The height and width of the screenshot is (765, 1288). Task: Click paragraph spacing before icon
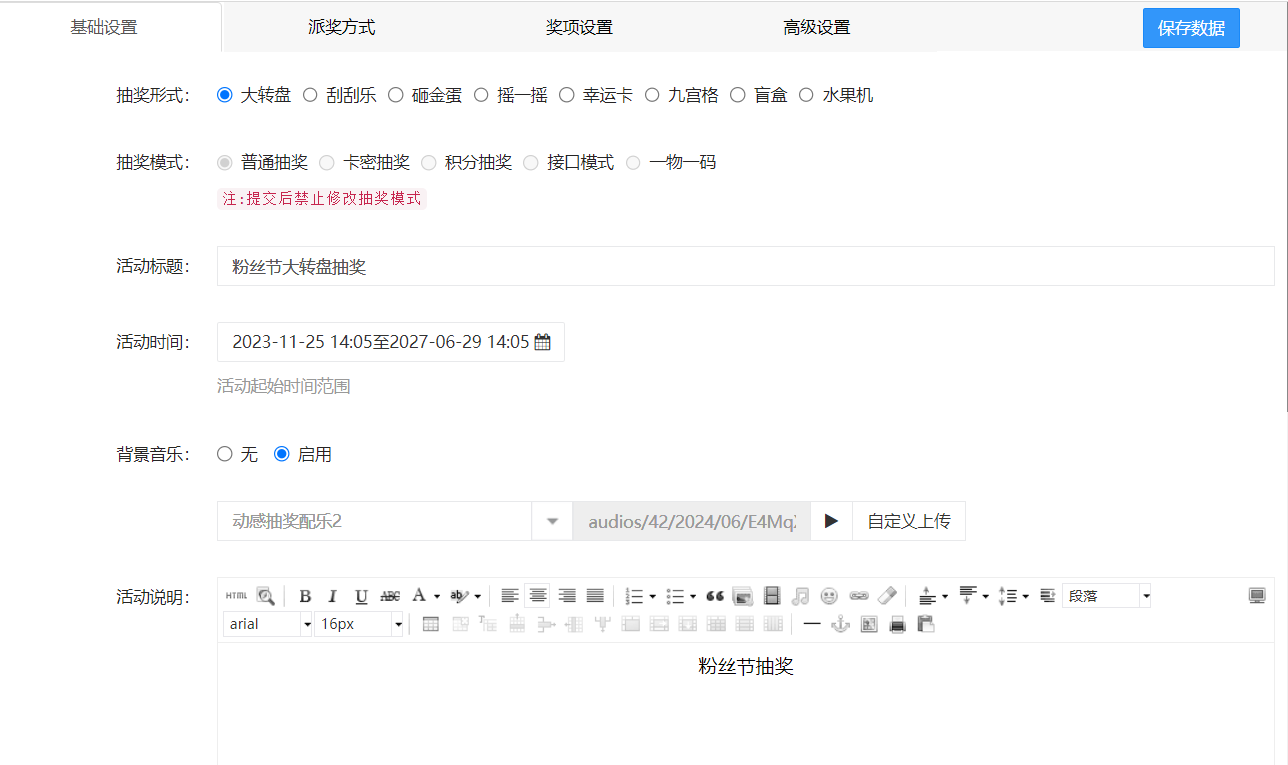coord(927,596)
